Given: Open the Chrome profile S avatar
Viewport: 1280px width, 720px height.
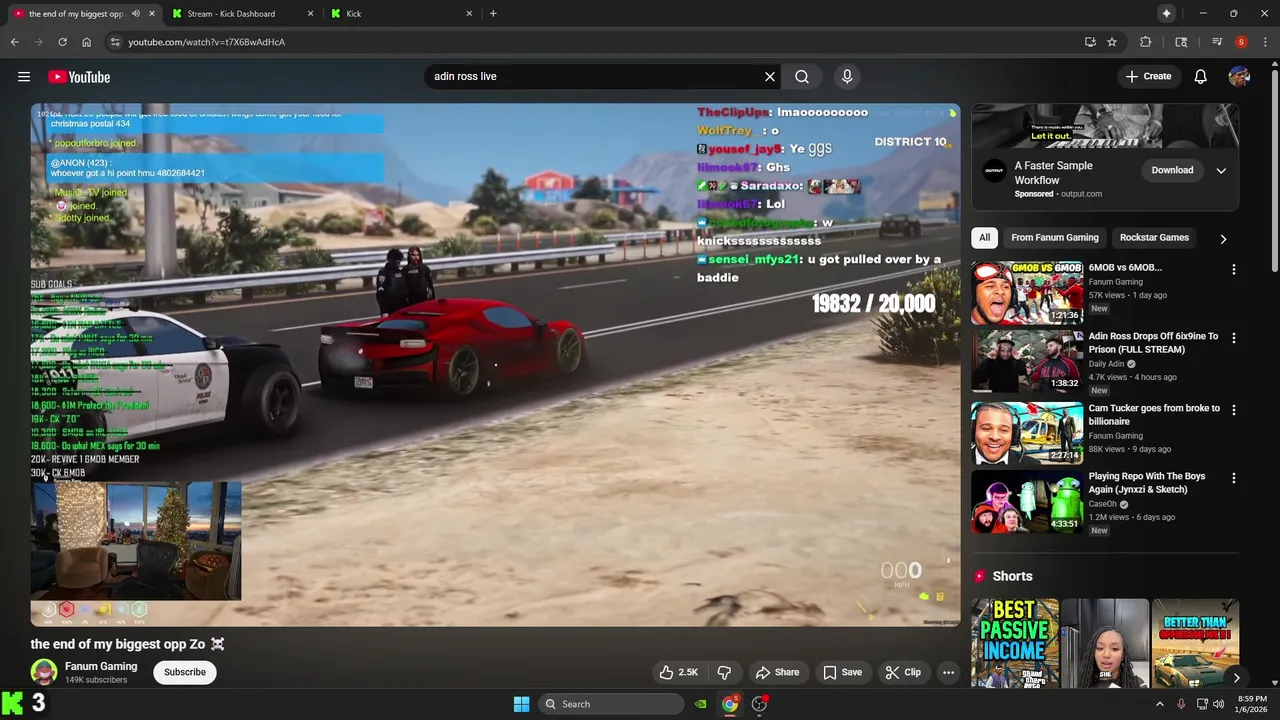Looking at the screenshot, I should (x=1241, y=42).
